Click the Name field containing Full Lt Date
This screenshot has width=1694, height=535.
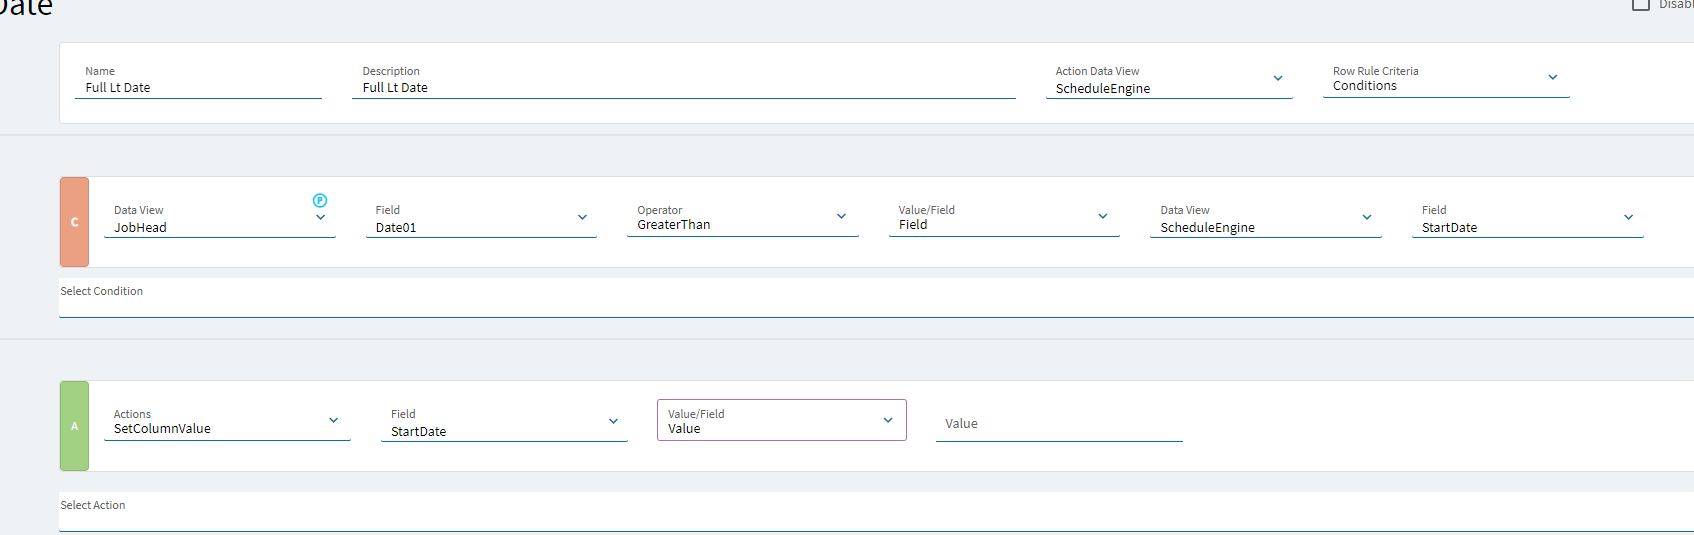pyautogui.click(x=198, y=88)
